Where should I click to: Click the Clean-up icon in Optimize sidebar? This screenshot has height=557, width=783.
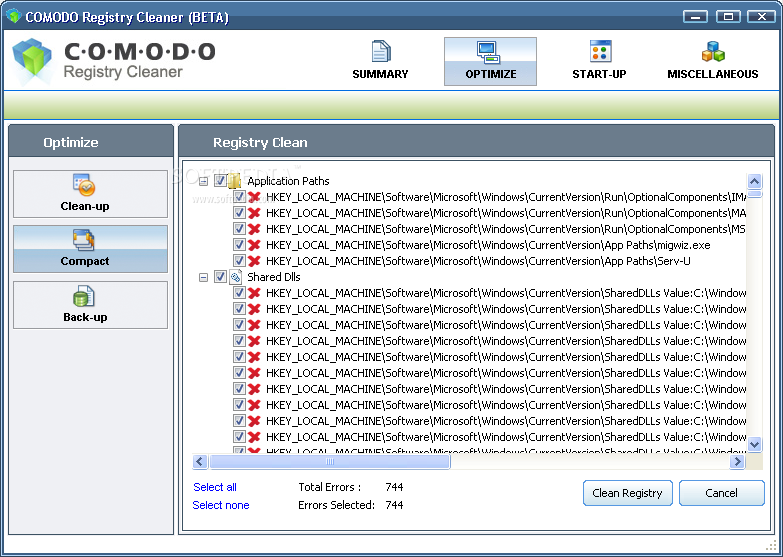click(84, 185)
